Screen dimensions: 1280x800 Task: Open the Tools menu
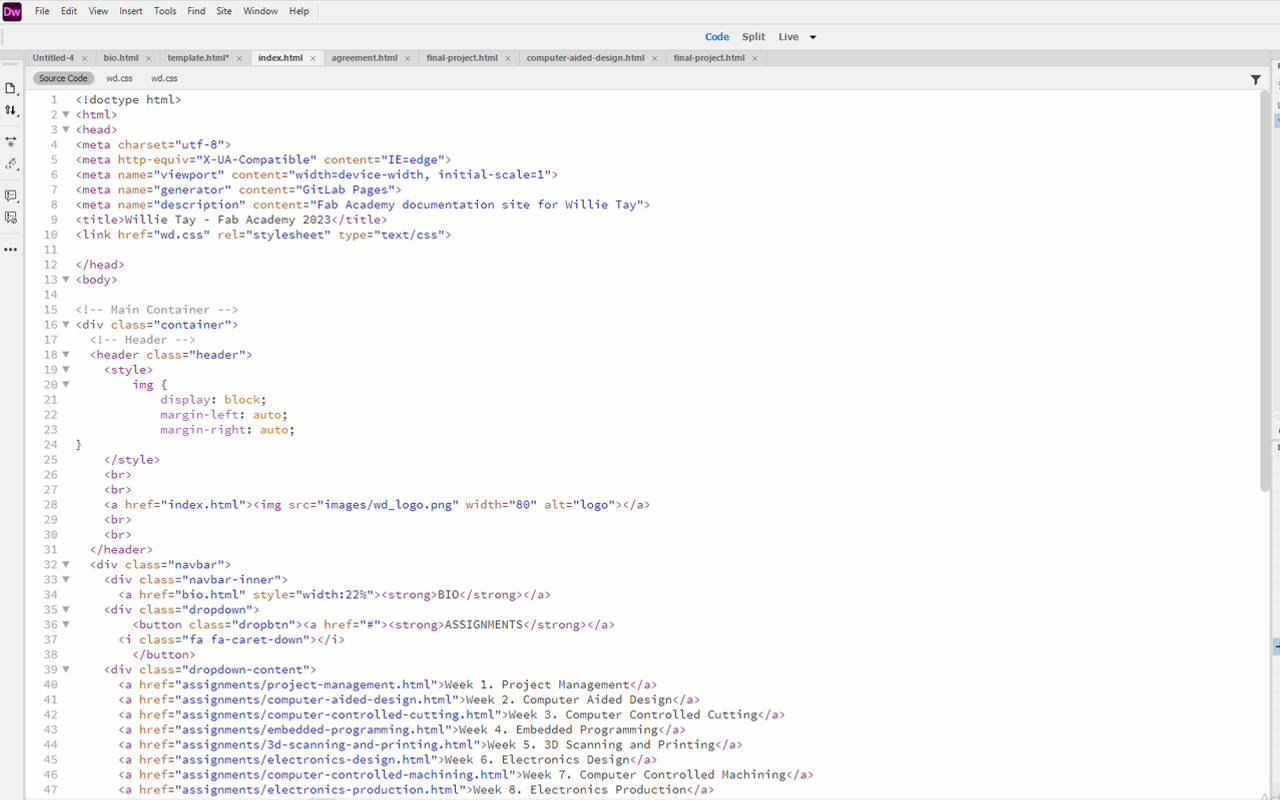[x=165, y=11]
